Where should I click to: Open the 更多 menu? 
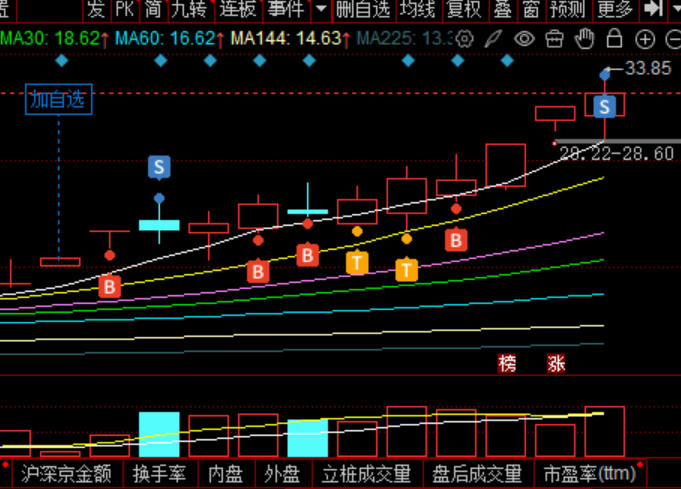tap(614, 10)
